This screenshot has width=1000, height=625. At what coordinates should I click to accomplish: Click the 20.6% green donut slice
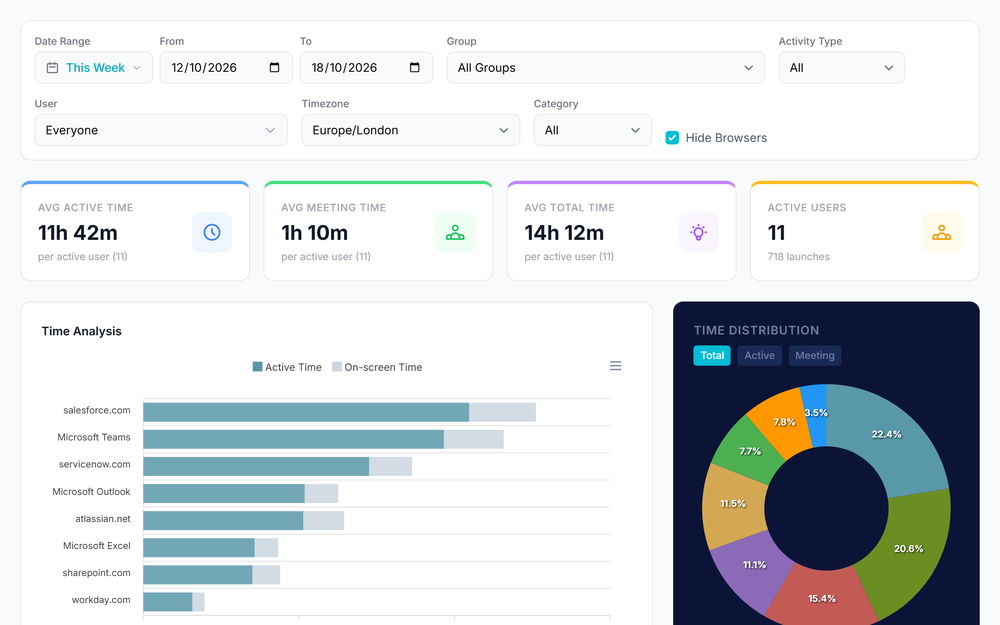pyautogui.click(x=909, y=548)
